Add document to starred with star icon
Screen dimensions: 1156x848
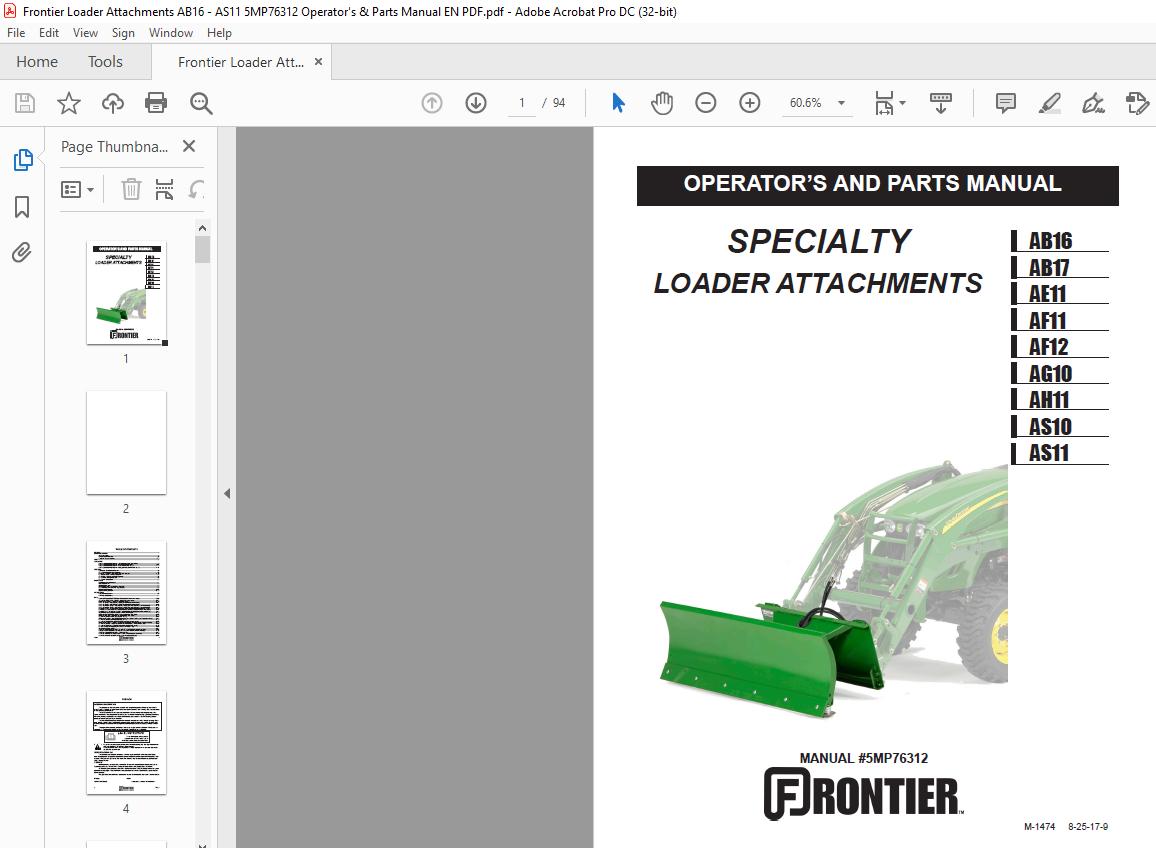(x=69, y=102)
